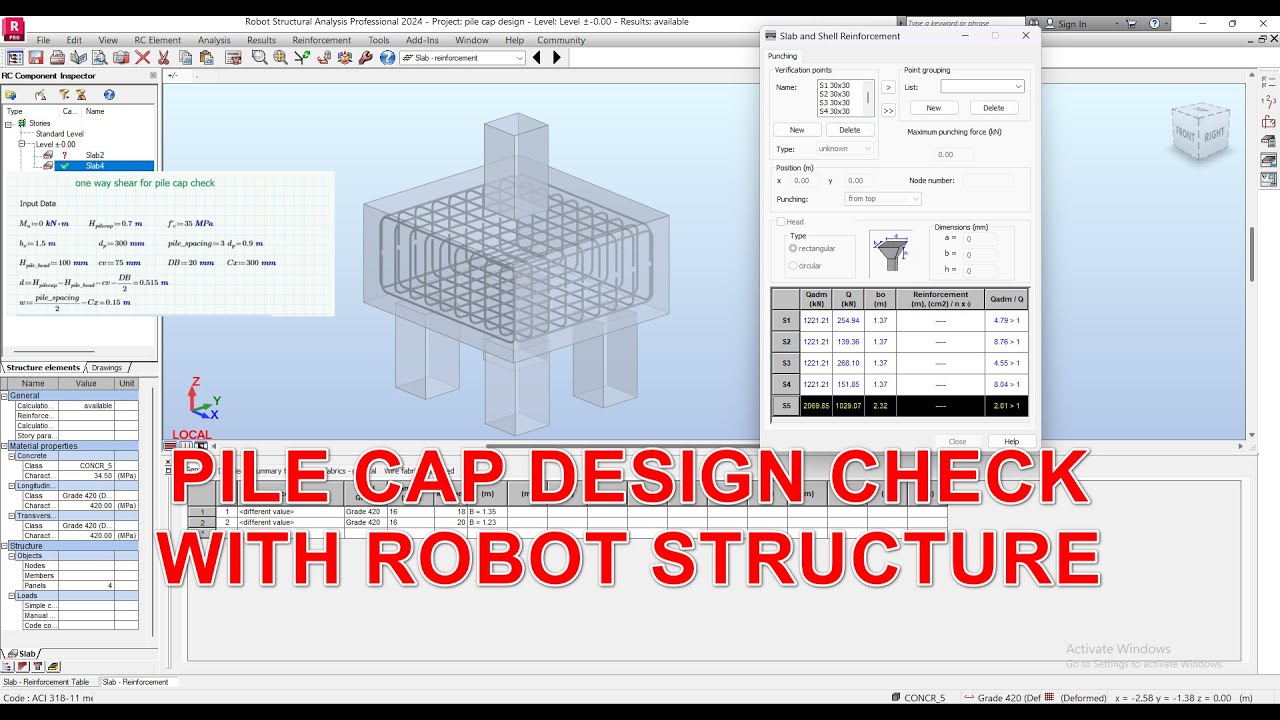Click Delete under Point grouping

(x=994, y=108)
